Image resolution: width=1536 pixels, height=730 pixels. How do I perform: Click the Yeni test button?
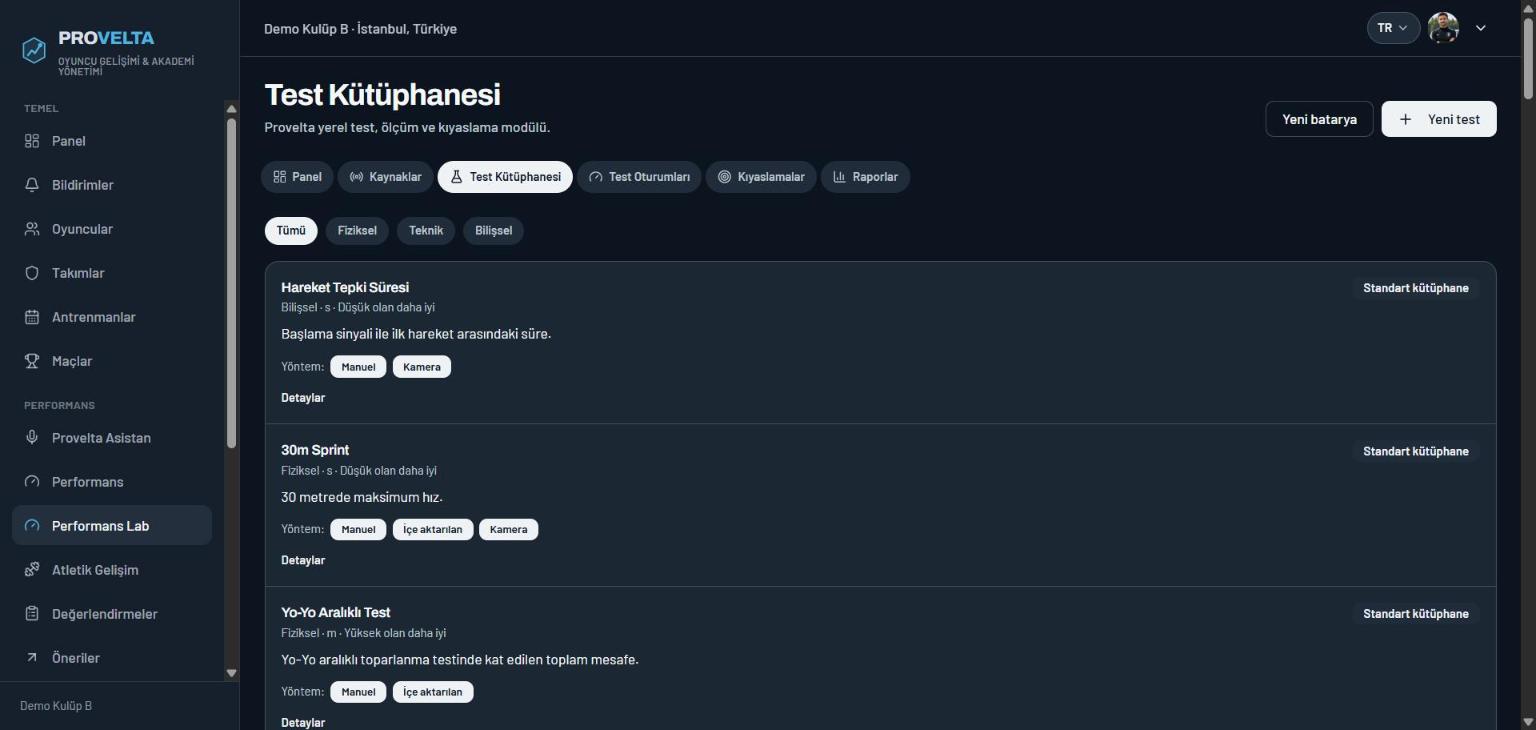pyautogui.click(x=1439, y=119)
